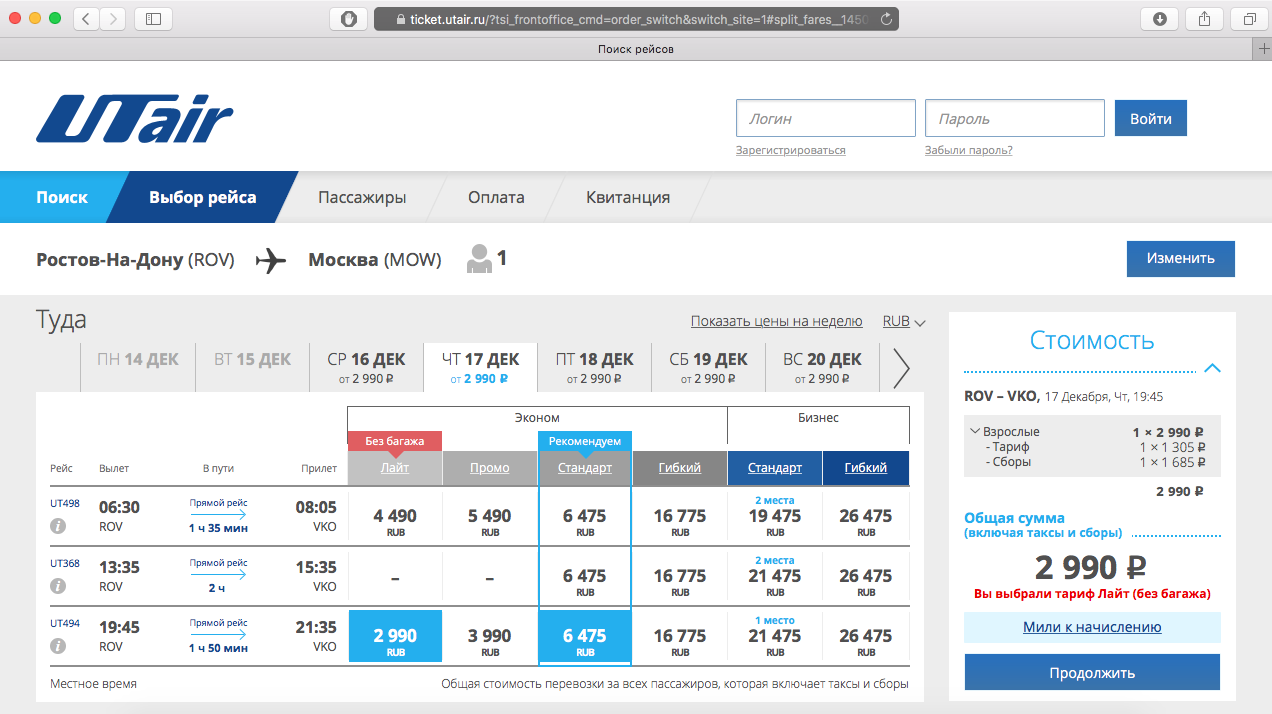
Task: Collapse the Стоимость panel chevron
Action: (x=1213, y=368)
